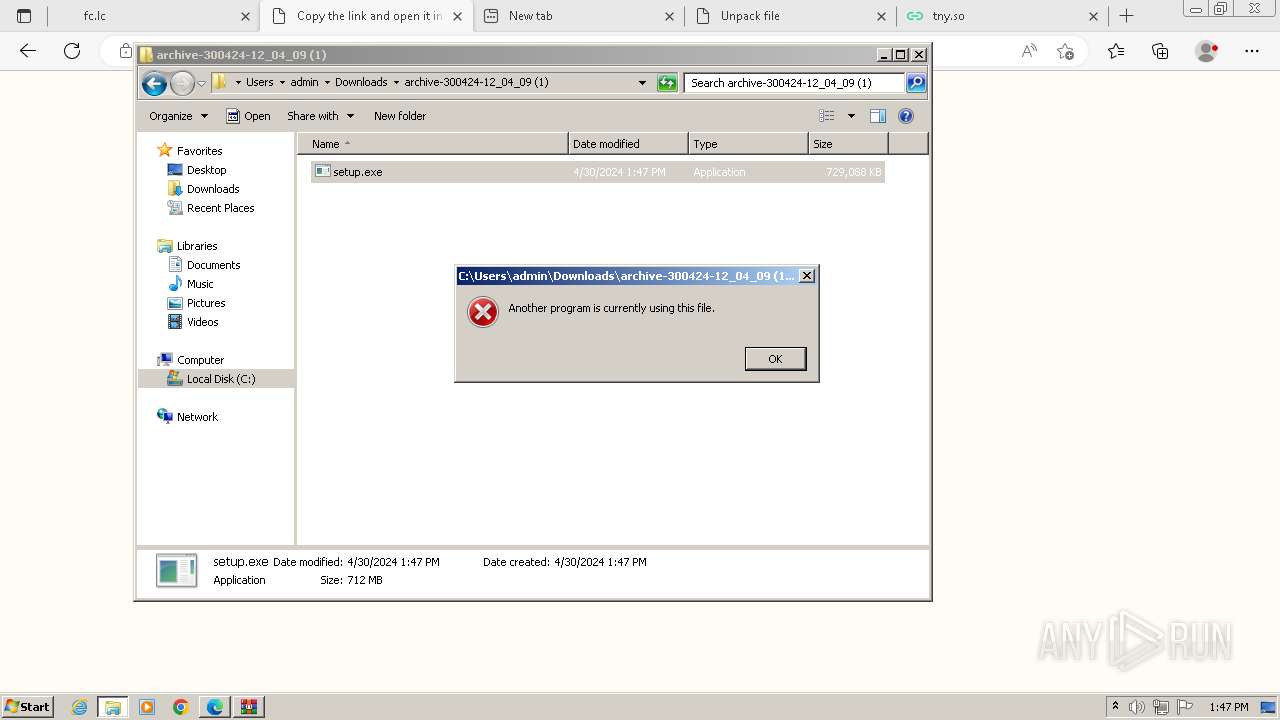
Task: Switch to the Unpack file tab
Action: click(790, 16)
